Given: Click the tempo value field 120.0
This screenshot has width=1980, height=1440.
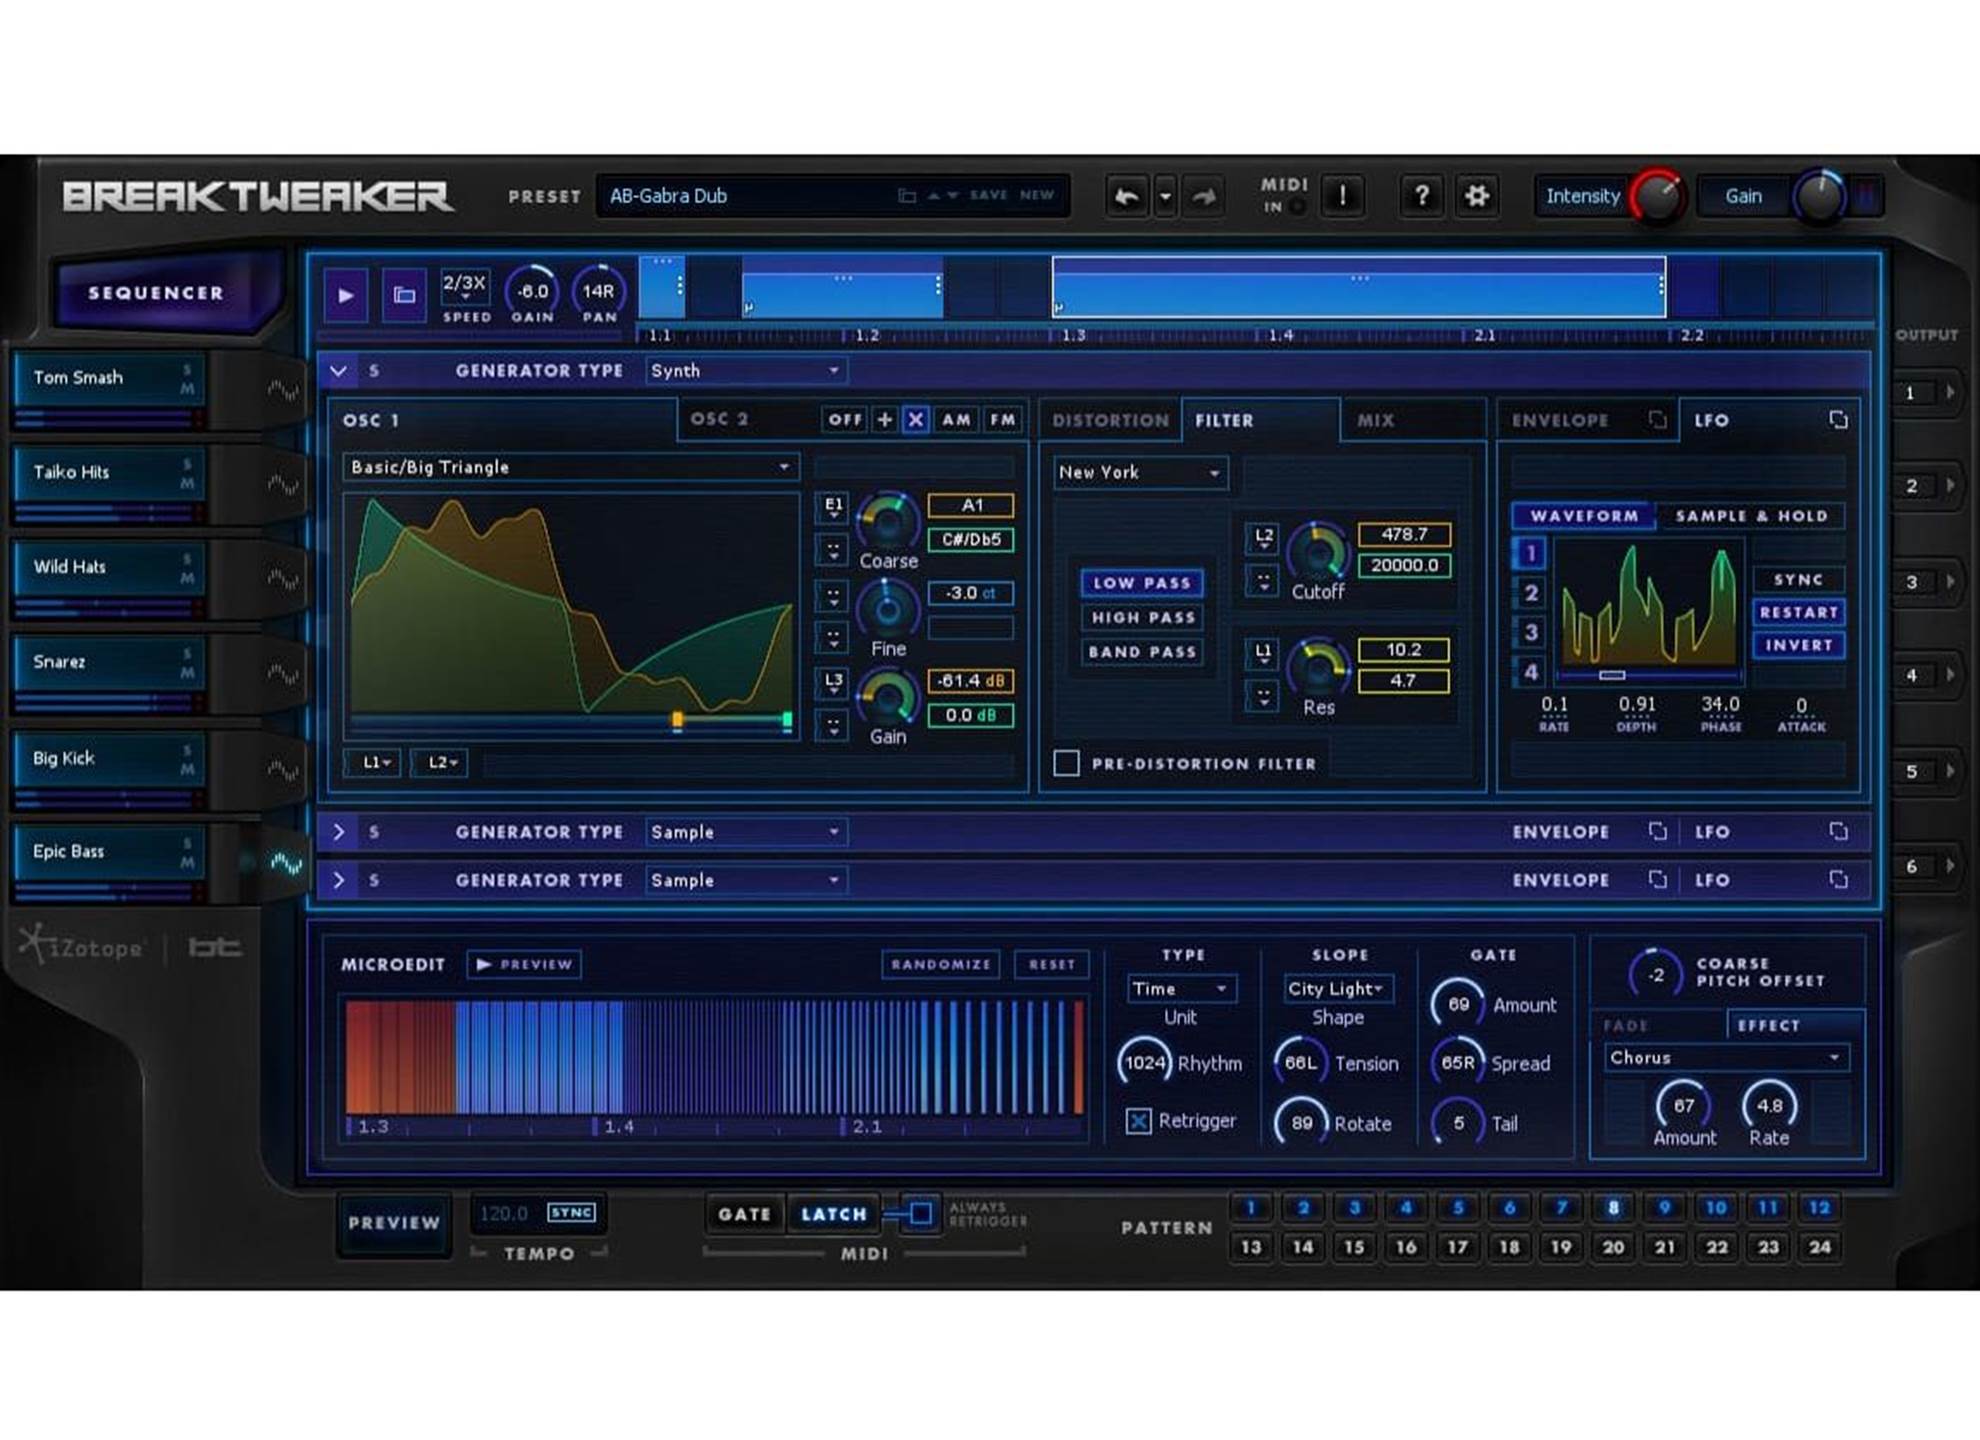Looking at the screenshot, I should [x=504, y=1213].
